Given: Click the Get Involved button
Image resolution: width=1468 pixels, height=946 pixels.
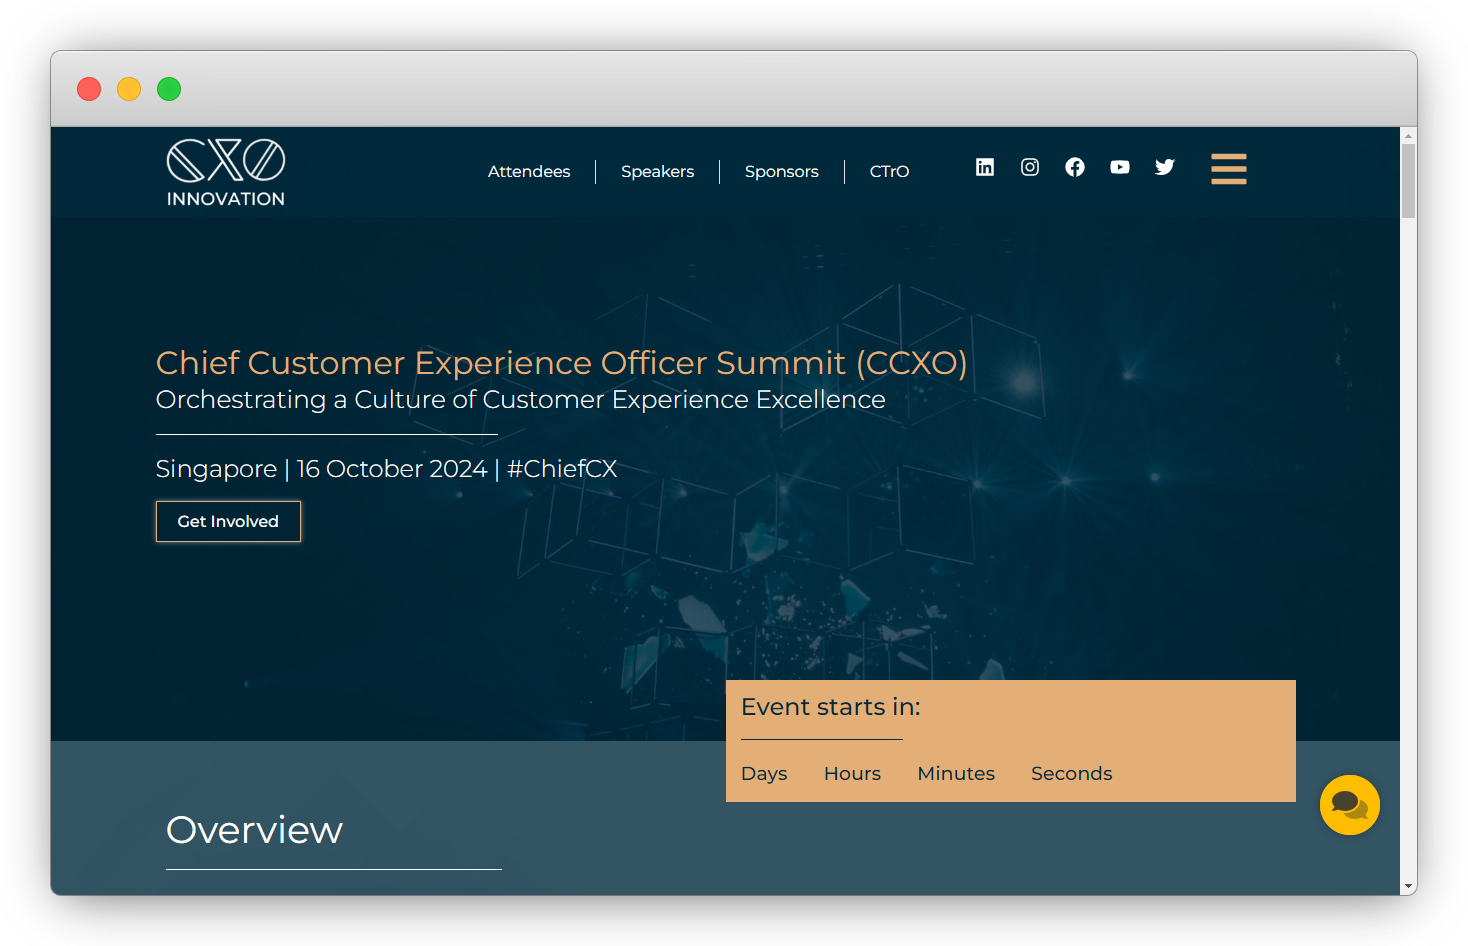Looking at the screenshot, I should [228, 521].
